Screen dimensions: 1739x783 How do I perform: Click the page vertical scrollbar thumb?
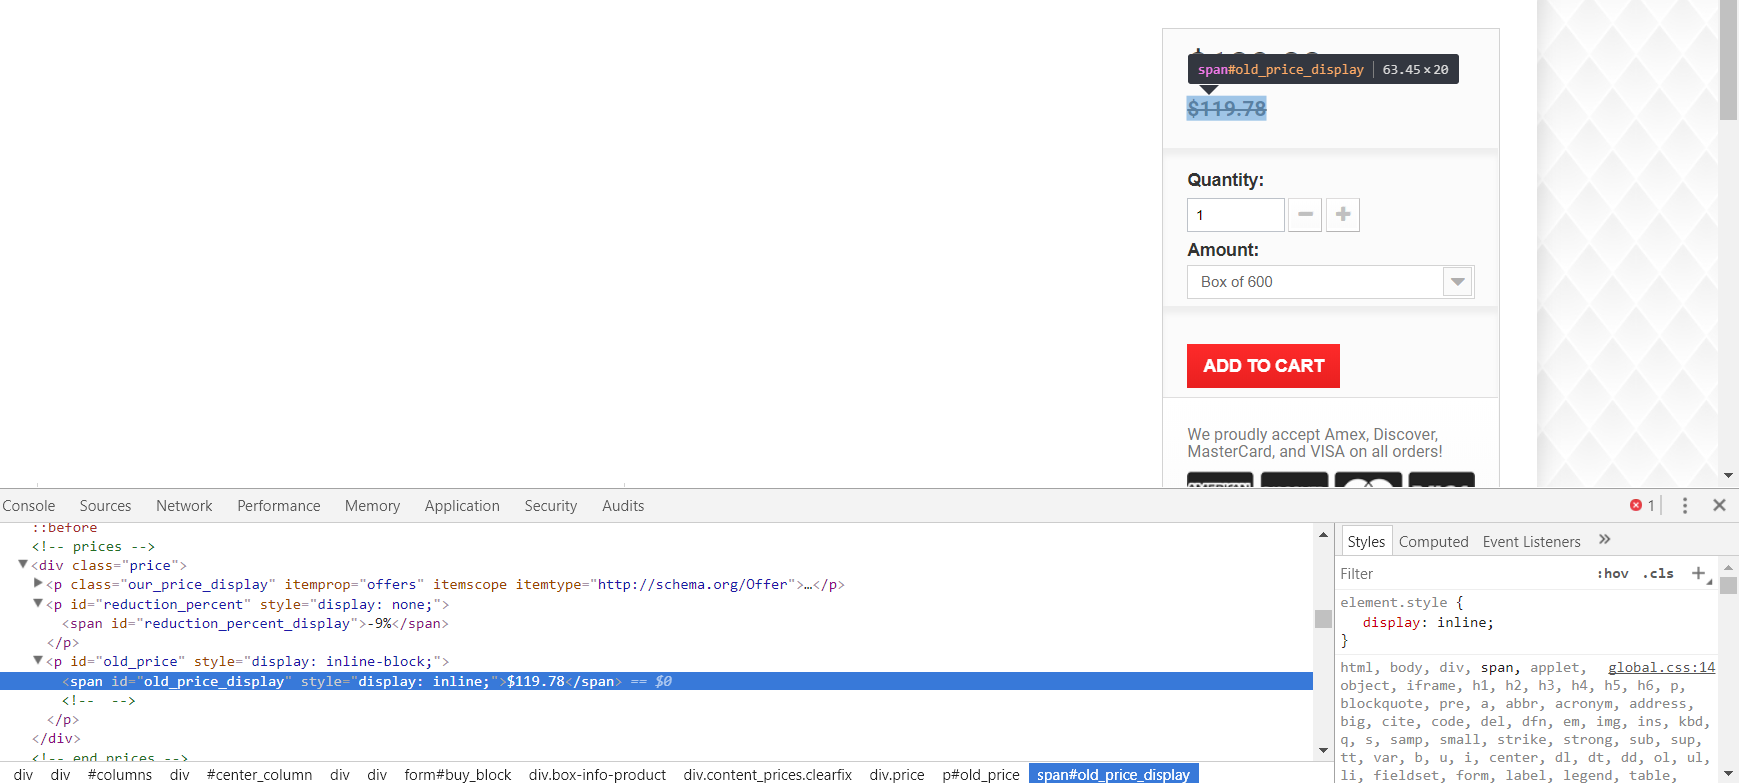[1728, 60]
